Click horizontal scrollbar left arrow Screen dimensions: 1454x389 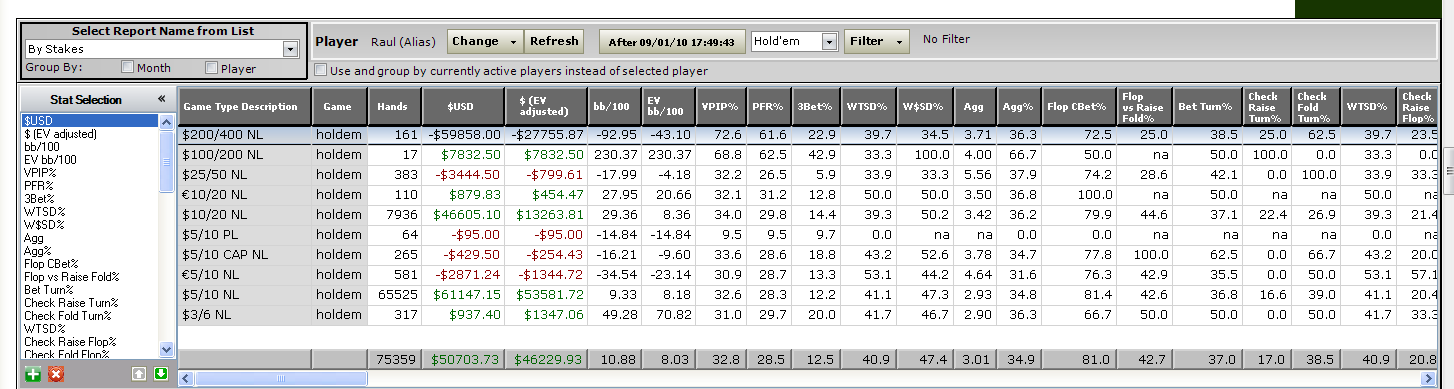pyautogui.click(x=186, y=379)
